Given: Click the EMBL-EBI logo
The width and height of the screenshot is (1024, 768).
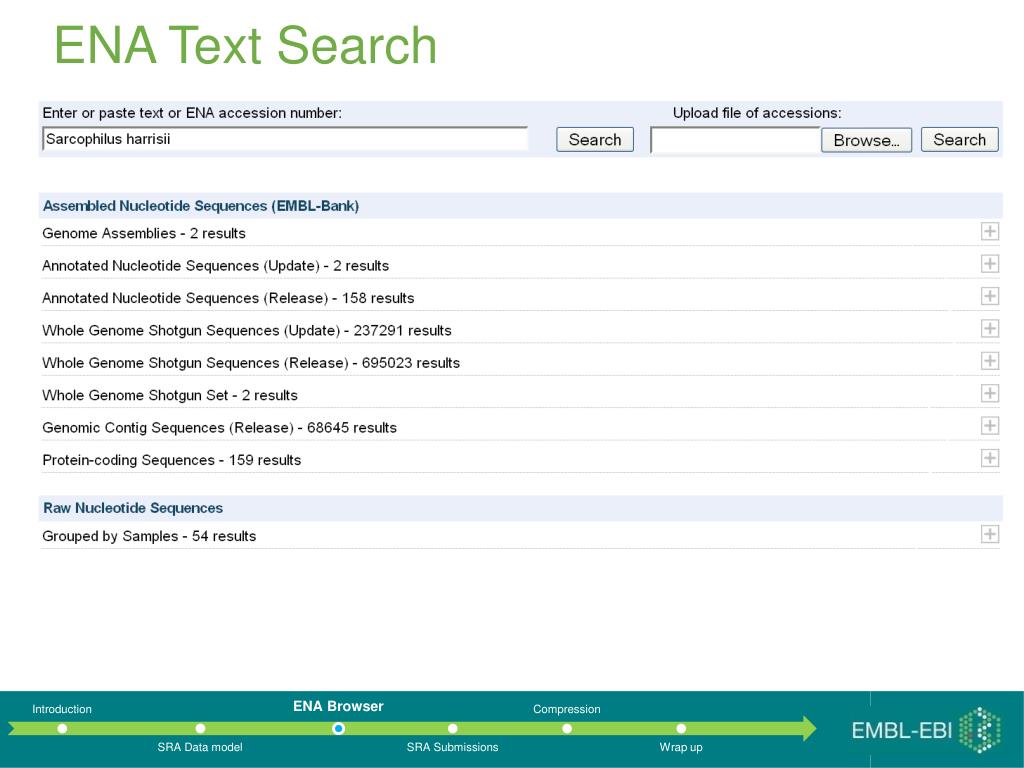Looking at the screenshot, I should coord(926,729).
